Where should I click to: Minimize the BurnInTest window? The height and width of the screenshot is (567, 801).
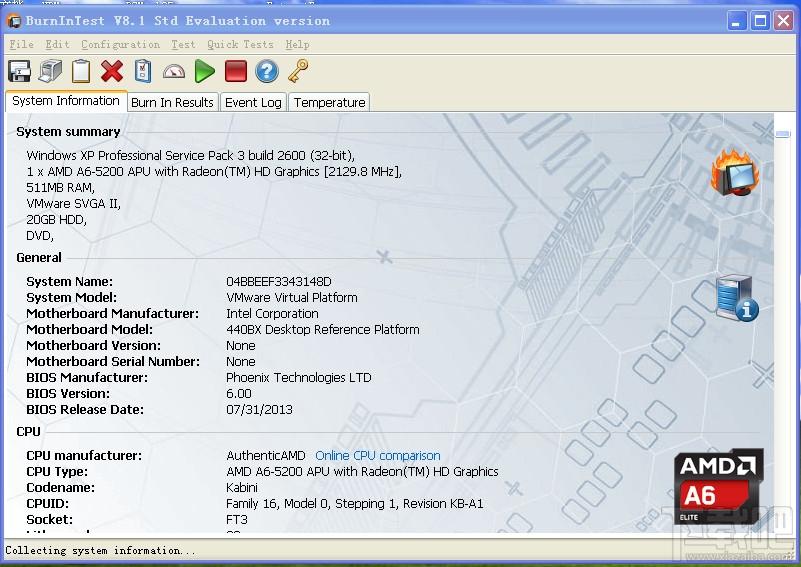click(736, 21)
